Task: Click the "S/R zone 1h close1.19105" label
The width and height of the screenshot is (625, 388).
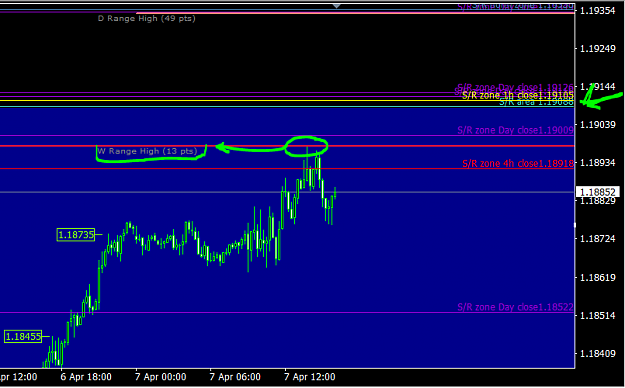Action: coord(518,95)
